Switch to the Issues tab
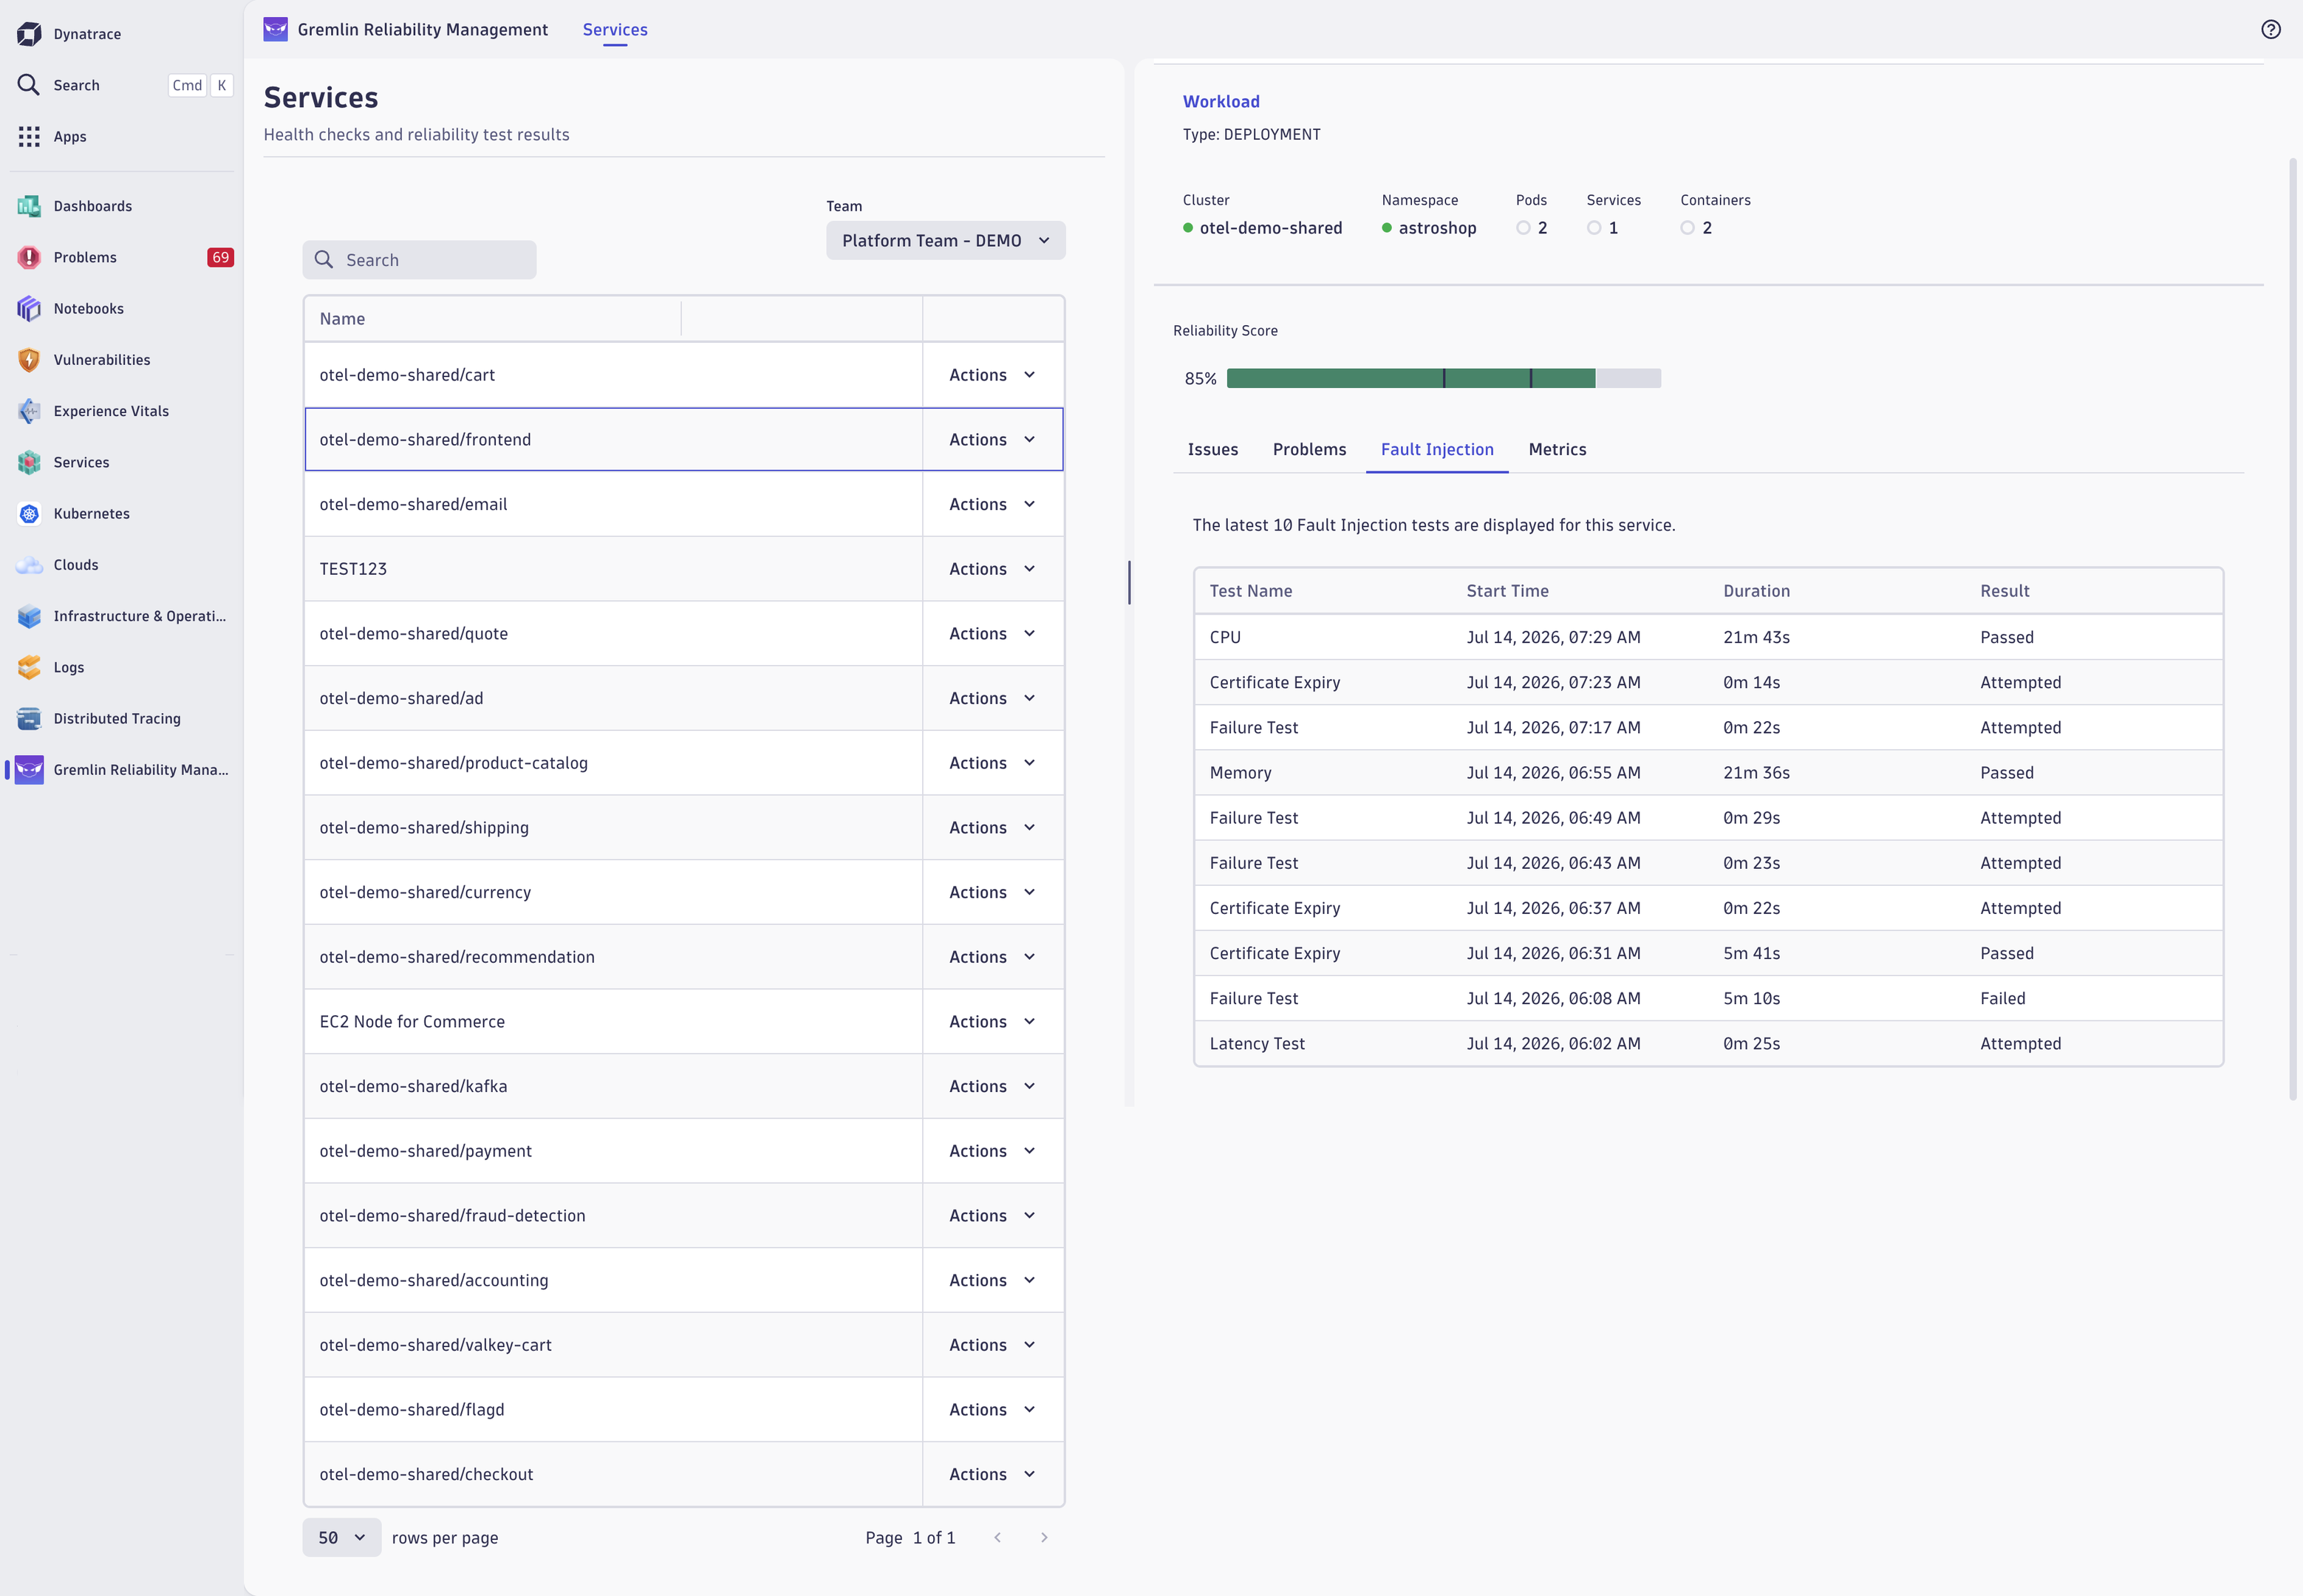This screenshot has height=1596, width=2303. click(x=1212, y=450)
